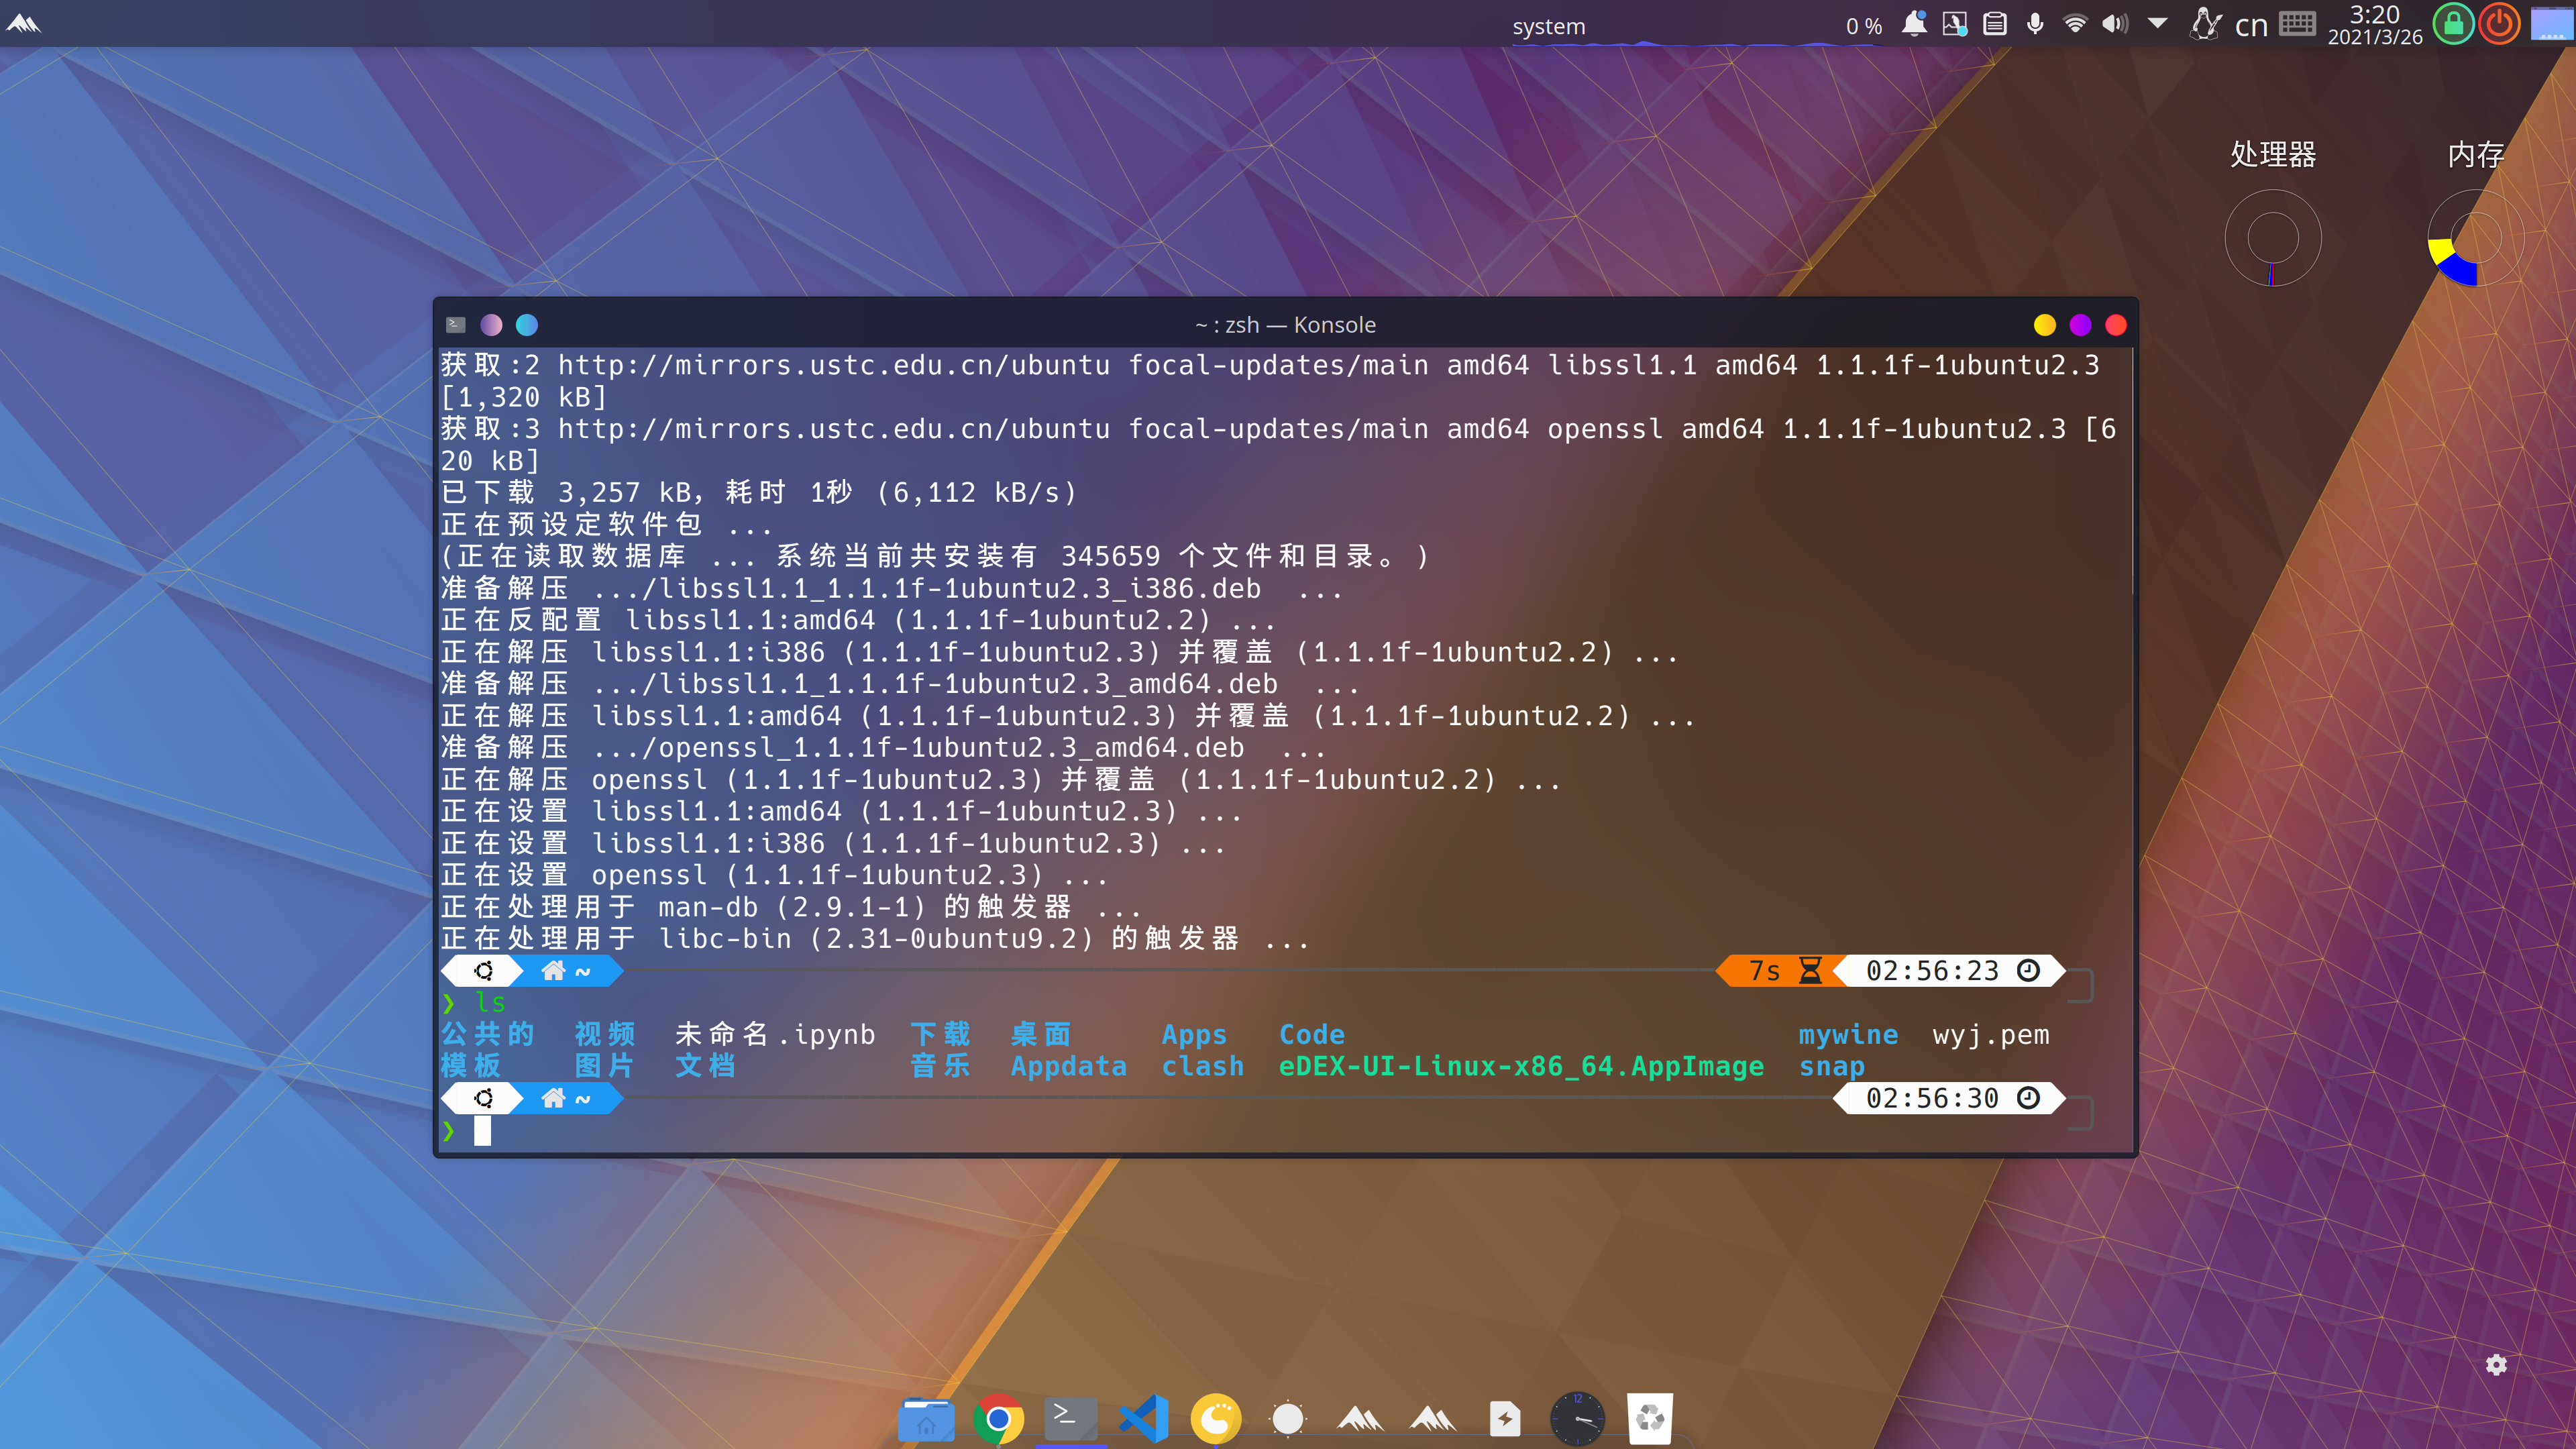Image resolution: width=2576 pixels, height=1449 pixels.
Task: Open the file manager home folder in dock
Action: (926, 1419)
